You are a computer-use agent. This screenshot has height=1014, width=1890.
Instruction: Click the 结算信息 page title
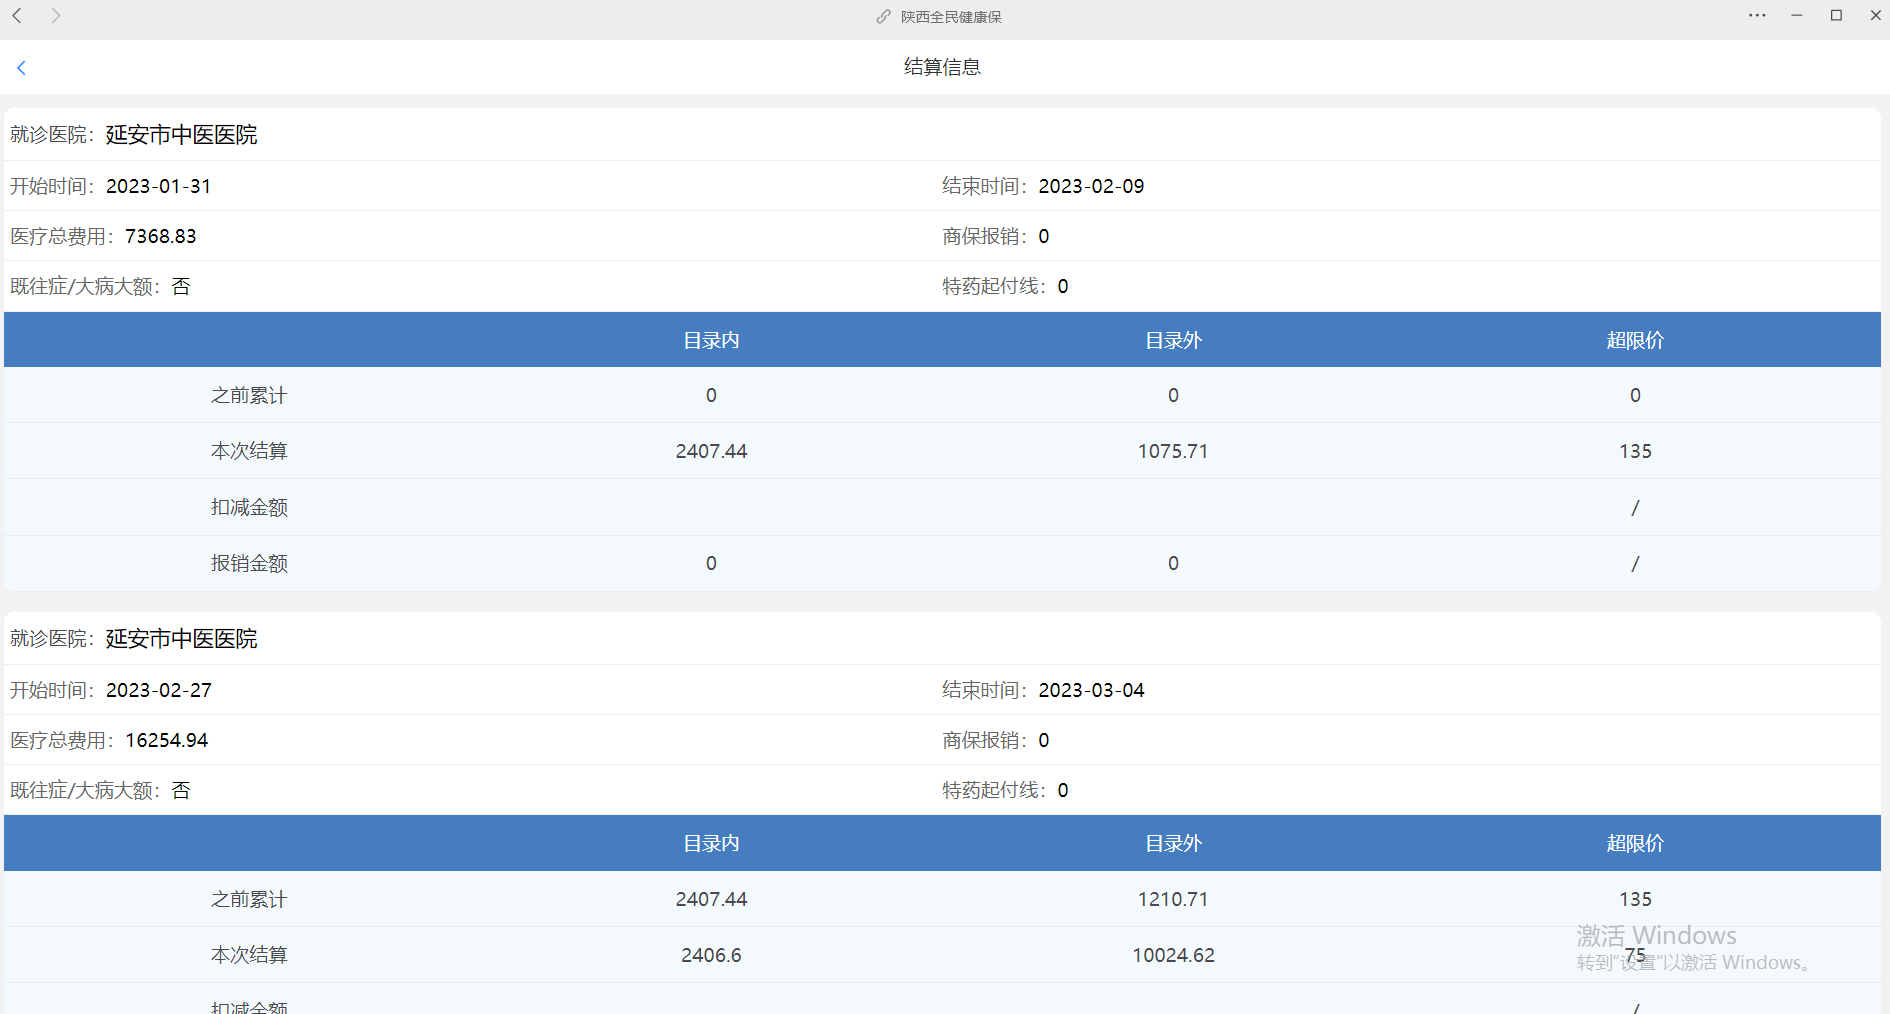942,67
